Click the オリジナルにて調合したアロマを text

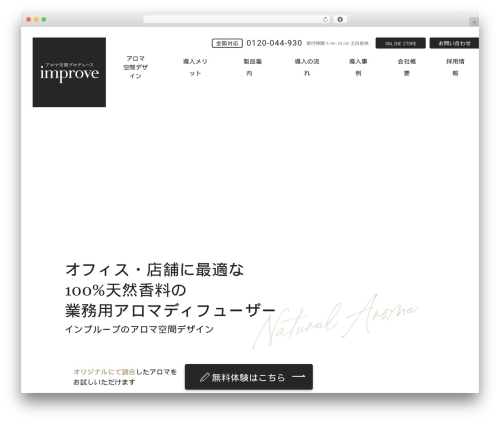[125, 372]
